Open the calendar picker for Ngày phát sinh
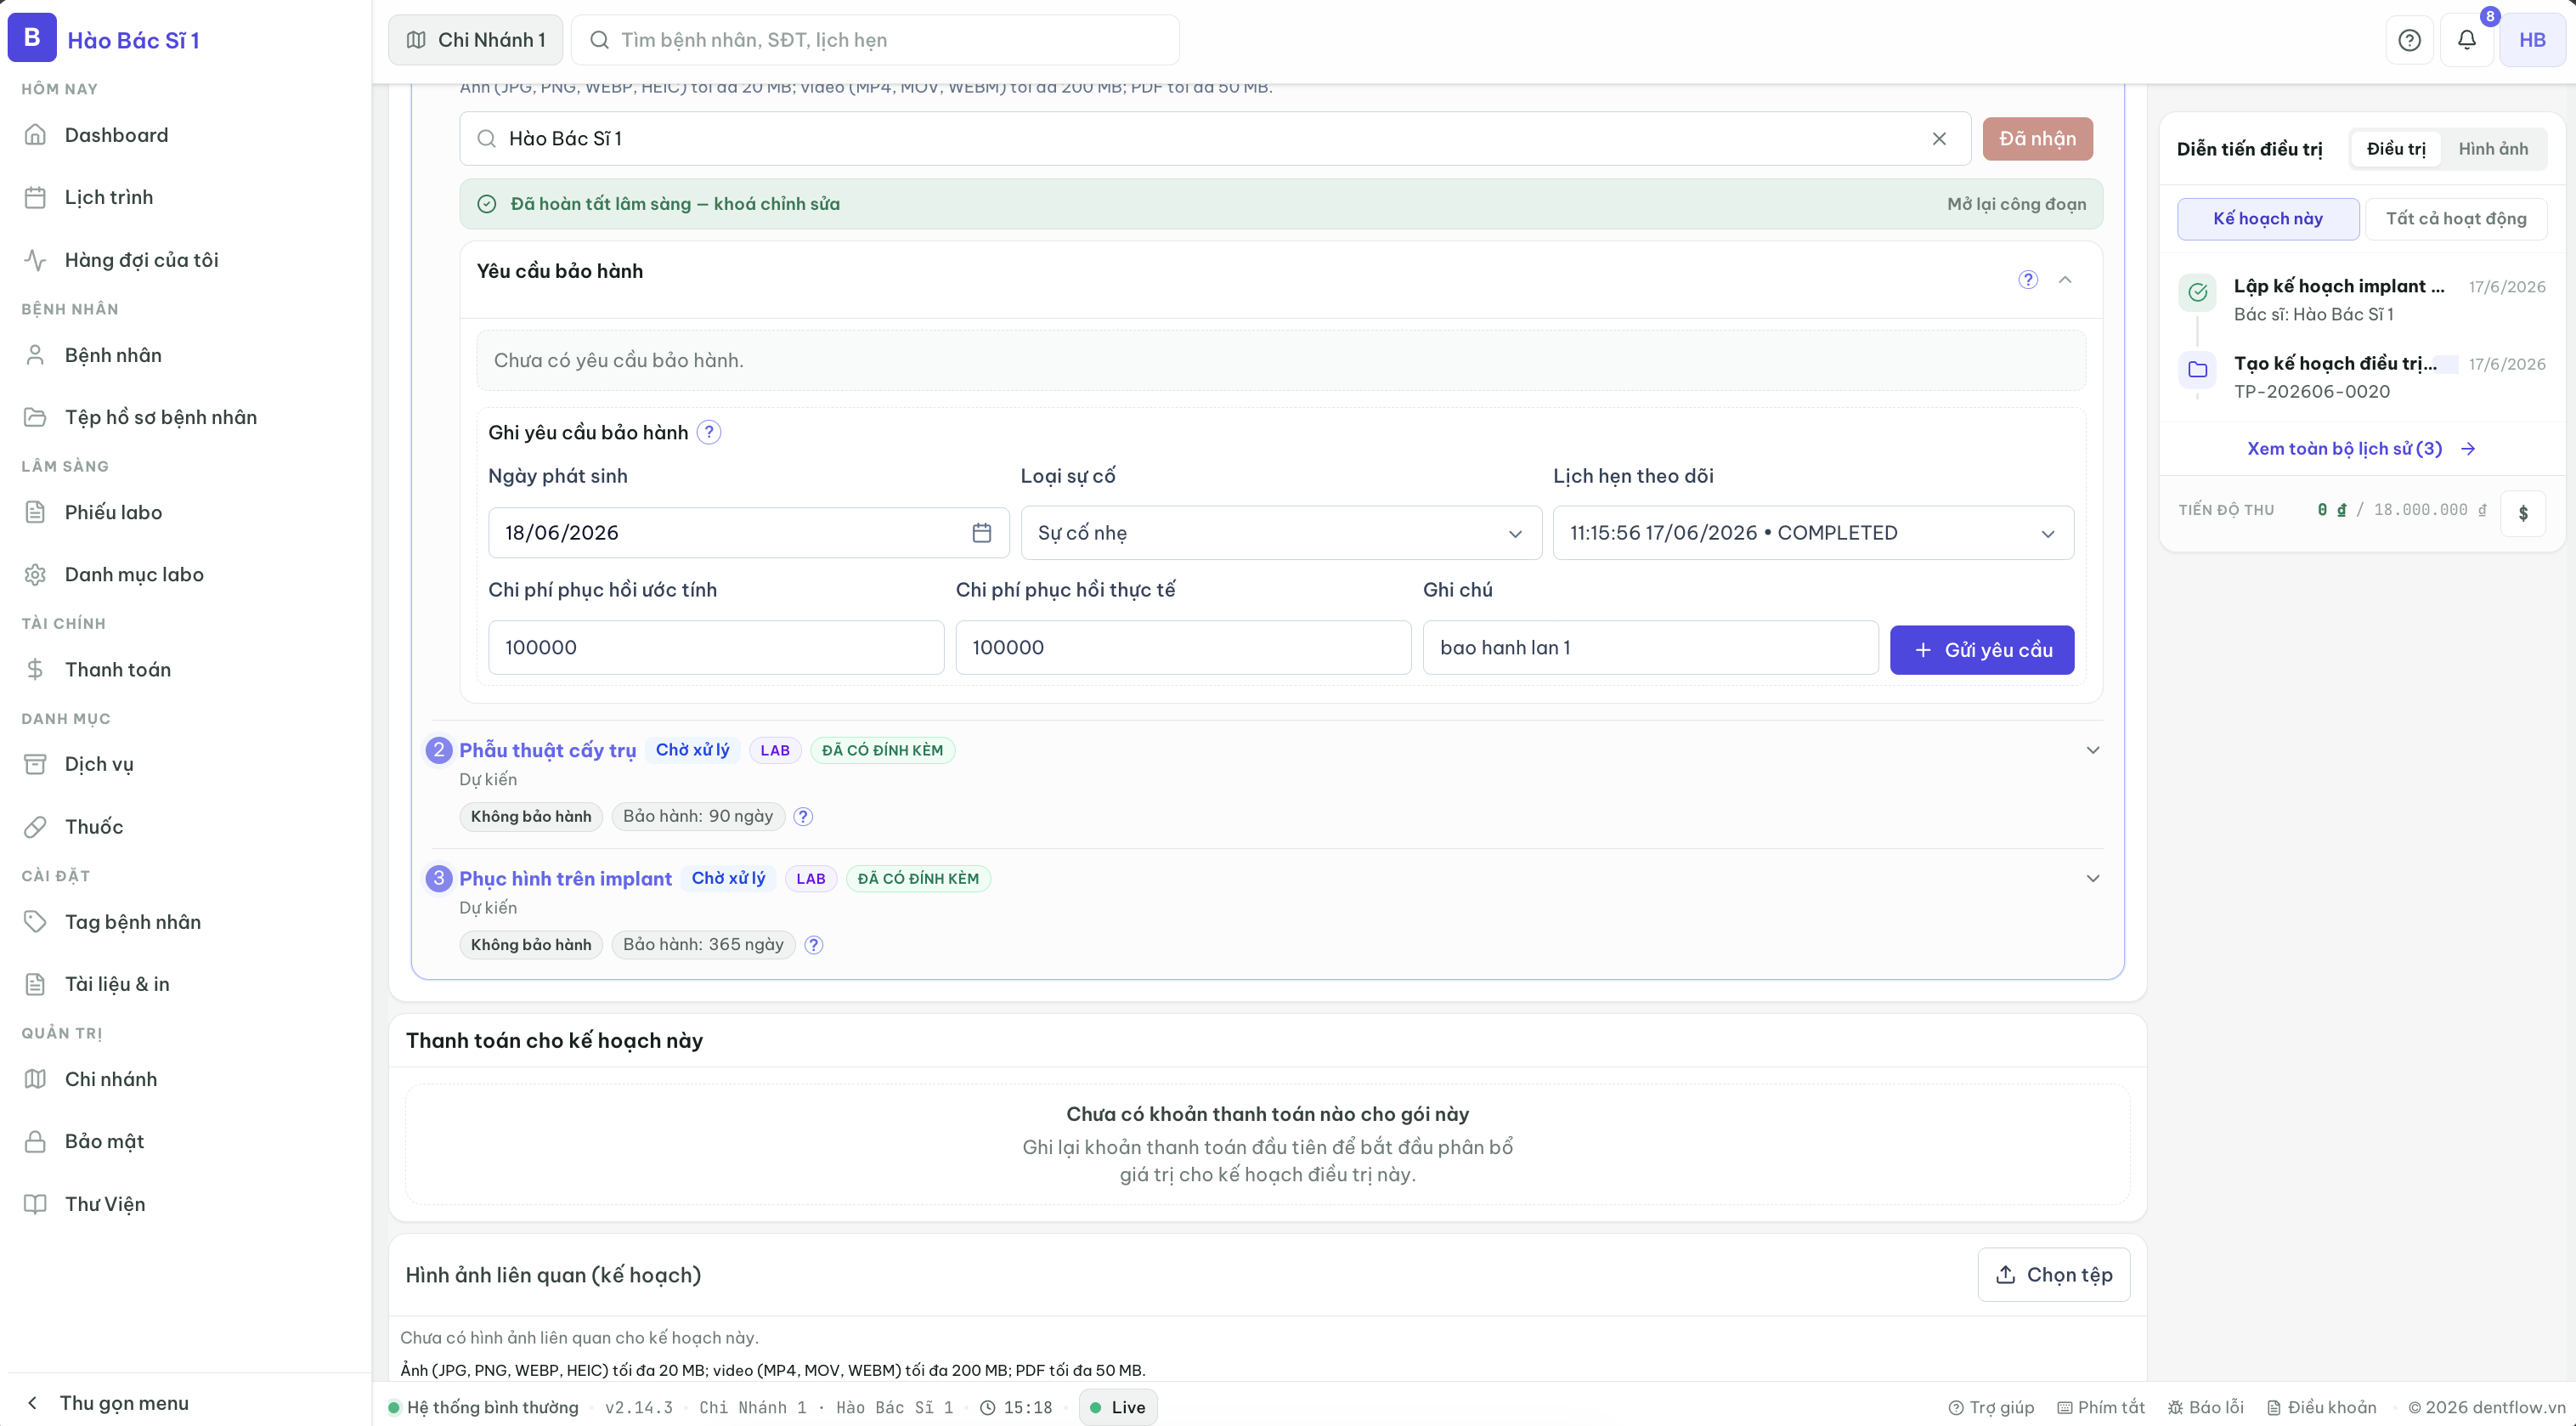 pos(982,533)
